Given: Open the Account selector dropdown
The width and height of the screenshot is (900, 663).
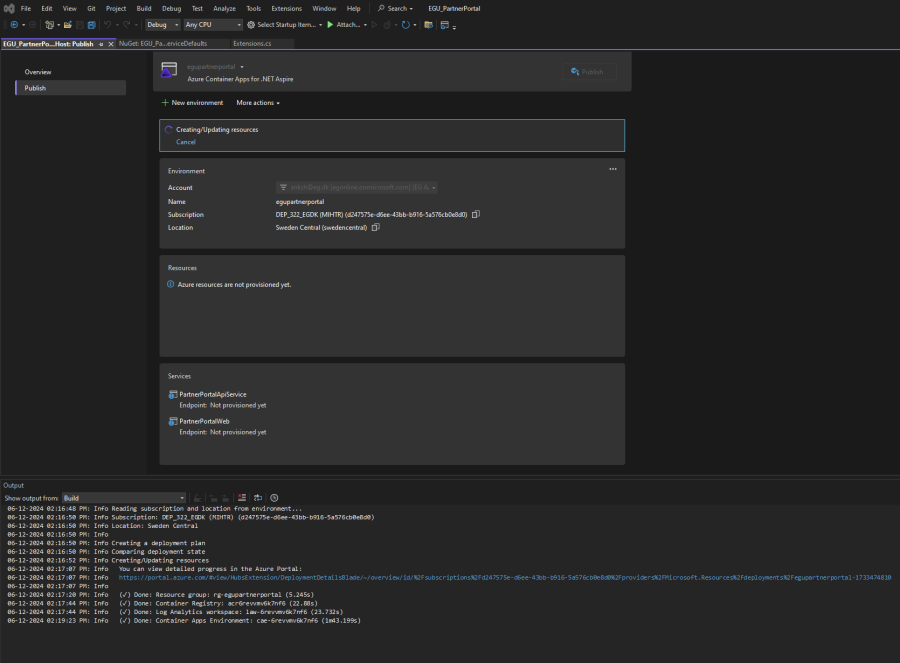Looking at the screenshot, I should 357,188.
